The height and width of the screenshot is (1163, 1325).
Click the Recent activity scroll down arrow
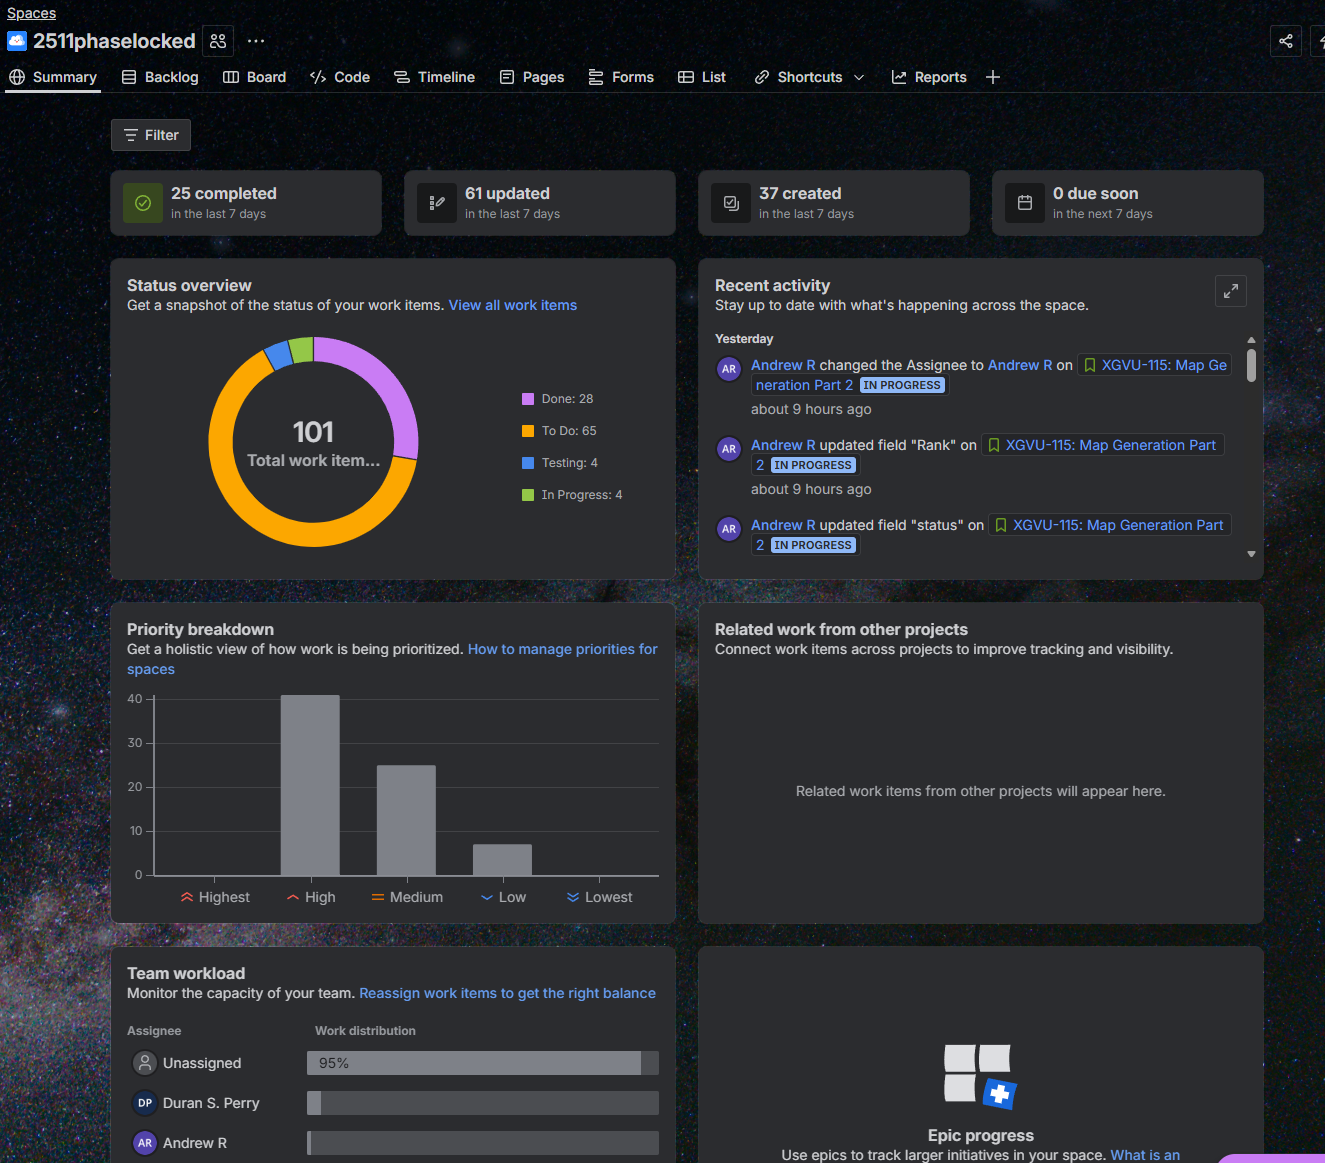click(x=1251, y=554)
